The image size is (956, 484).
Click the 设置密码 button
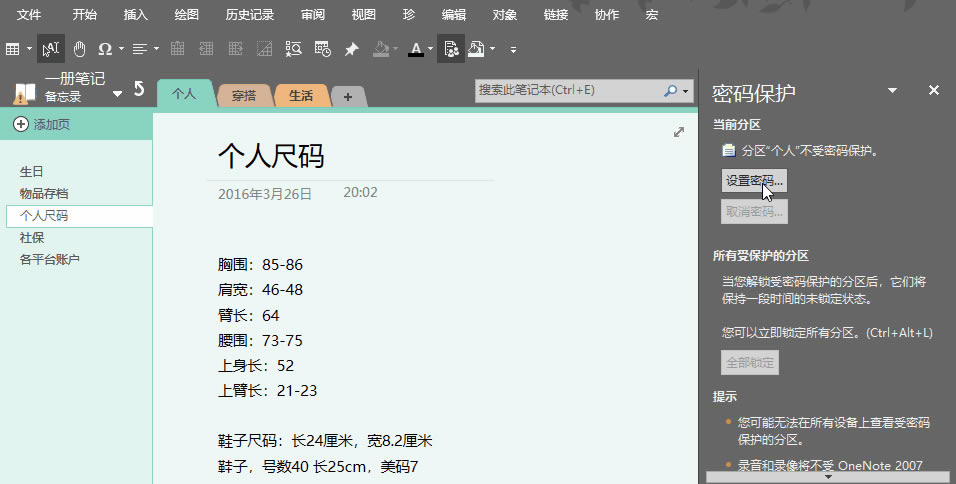tap(753, 181)
